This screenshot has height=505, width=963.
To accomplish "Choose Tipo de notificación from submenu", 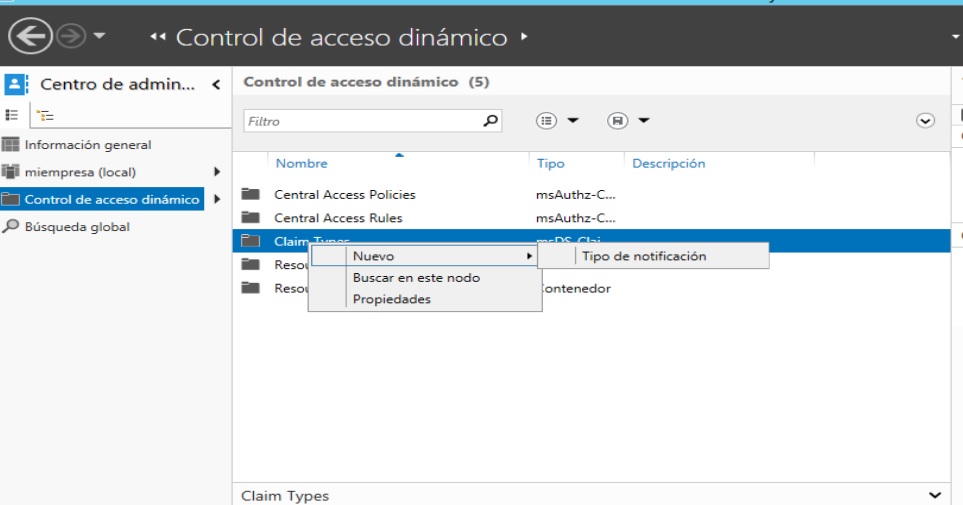I will 644,256.
